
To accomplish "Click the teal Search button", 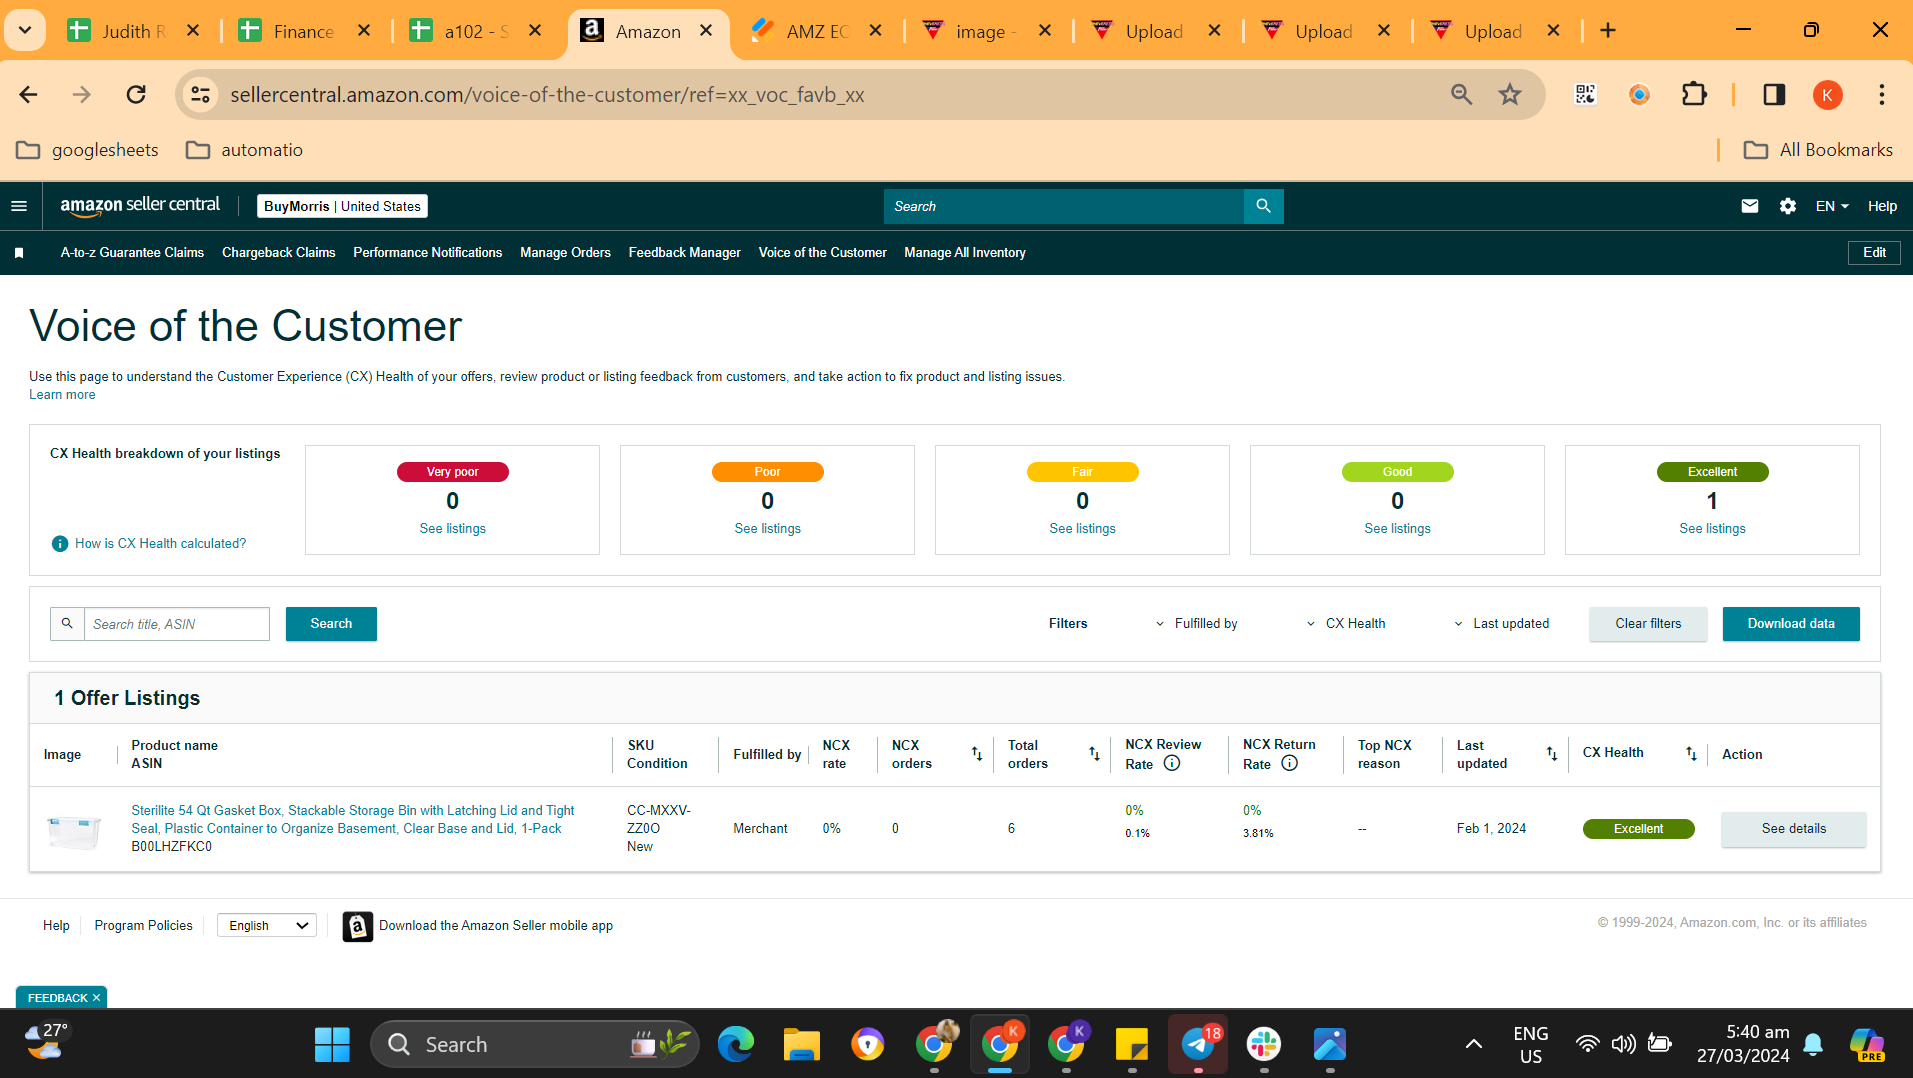I will 331,624.
